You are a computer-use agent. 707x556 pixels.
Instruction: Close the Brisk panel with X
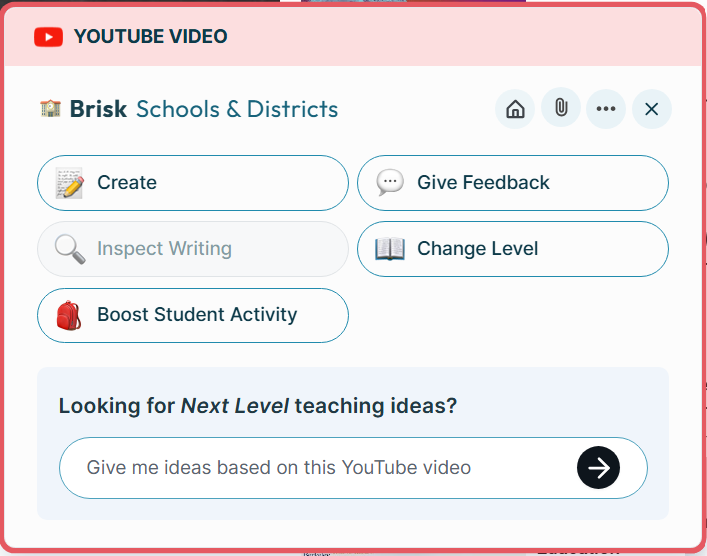(x=652, y=109)
